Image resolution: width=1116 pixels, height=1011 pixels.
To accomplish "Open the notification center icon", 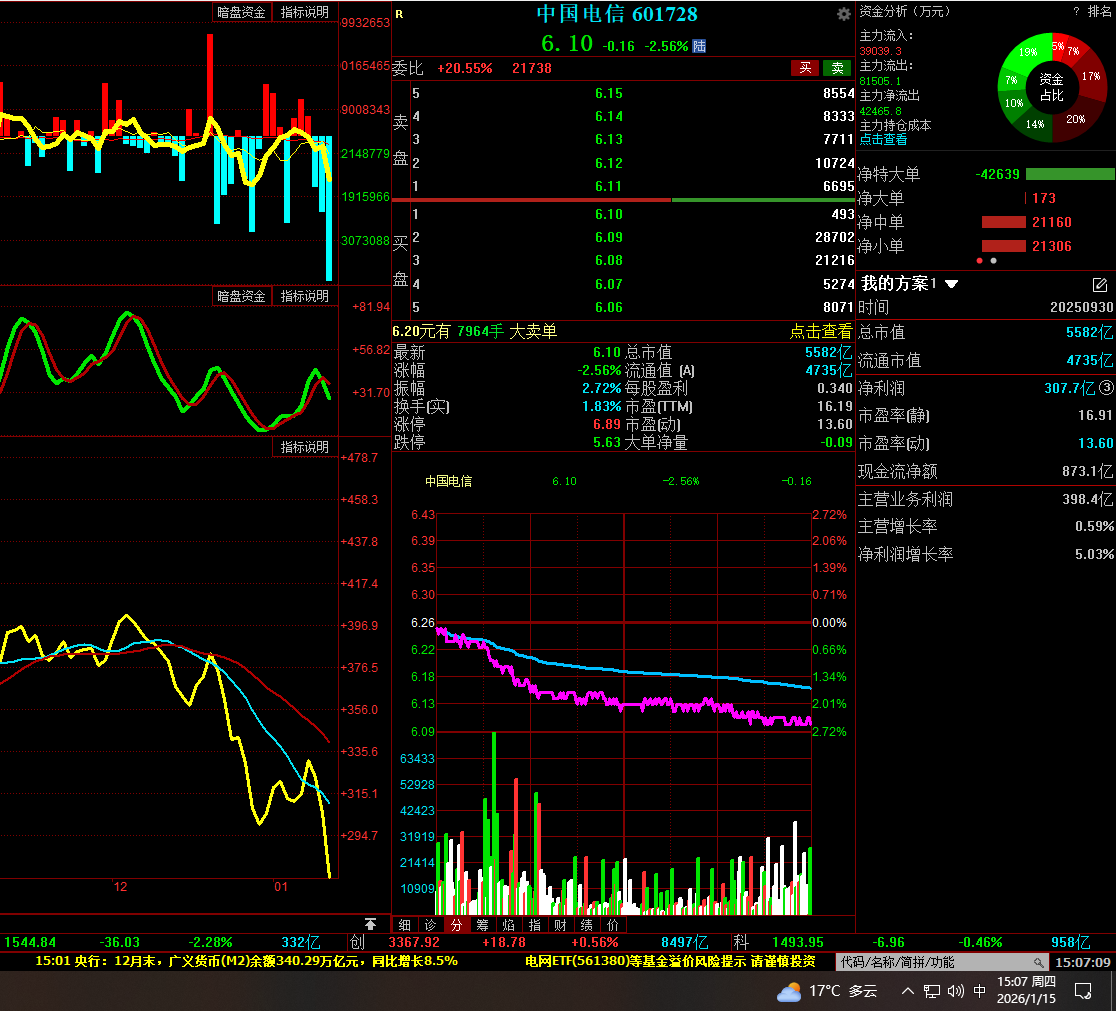I will [1083, 991].
